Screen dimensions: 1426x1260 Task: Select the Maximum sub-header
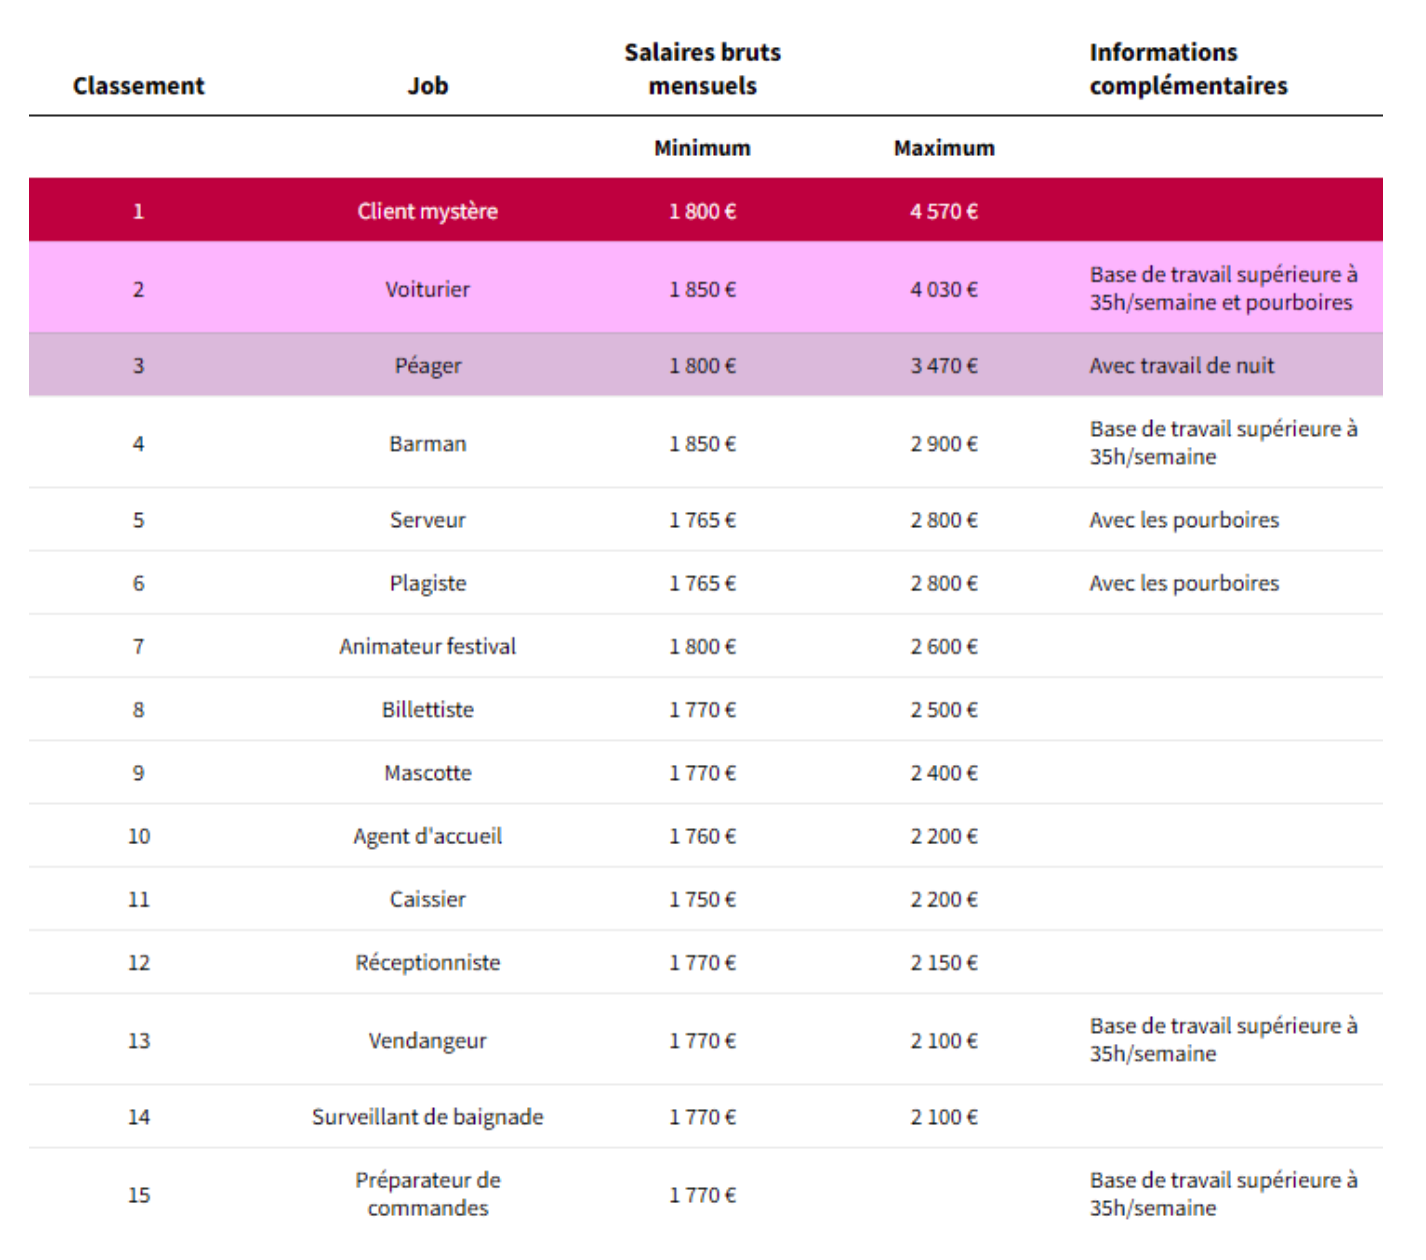944,148
